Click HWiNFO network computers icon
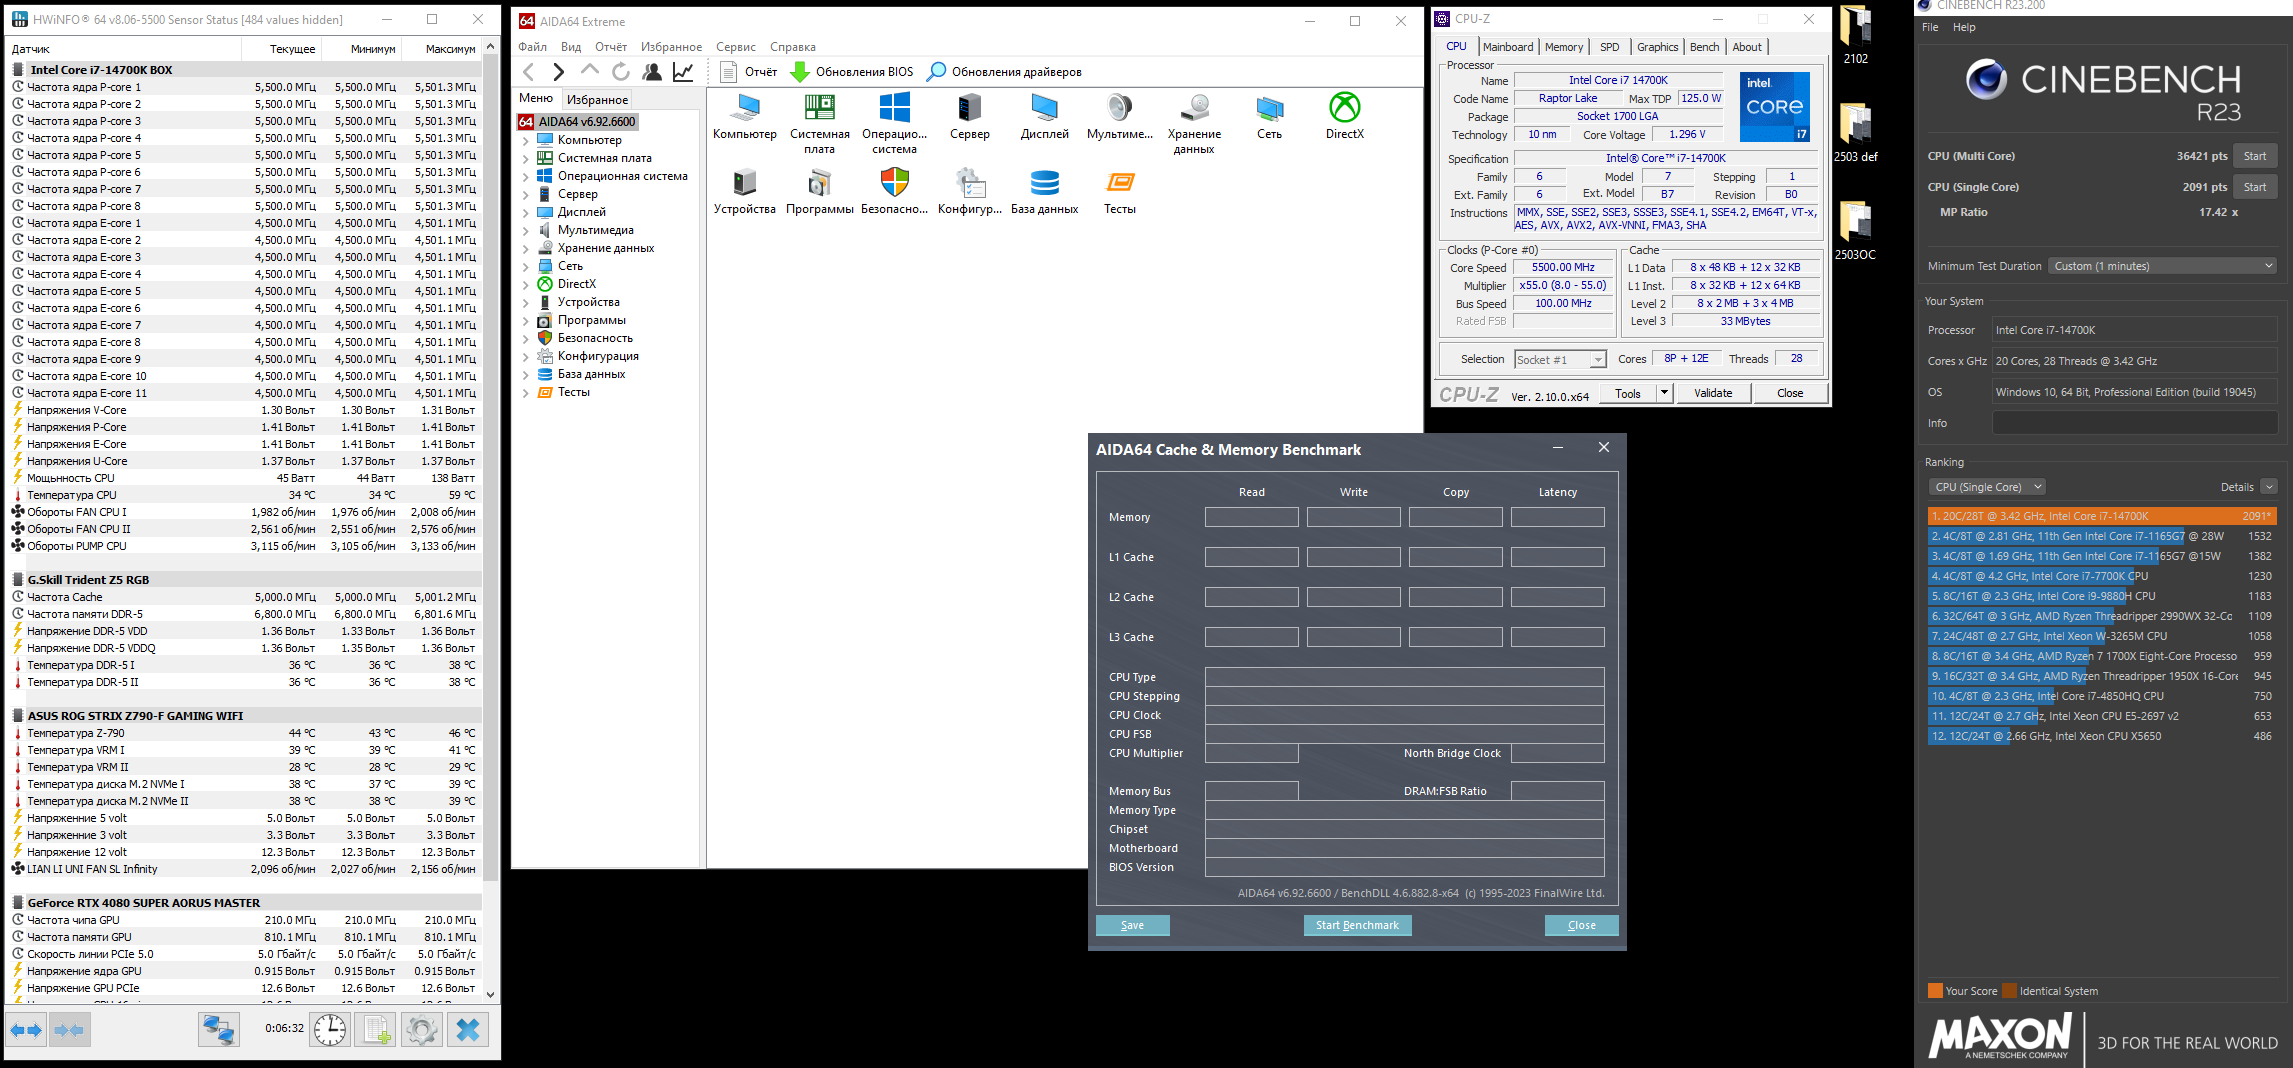This screenshot has height=1068, width=2293. click(x=218, y=1029)
